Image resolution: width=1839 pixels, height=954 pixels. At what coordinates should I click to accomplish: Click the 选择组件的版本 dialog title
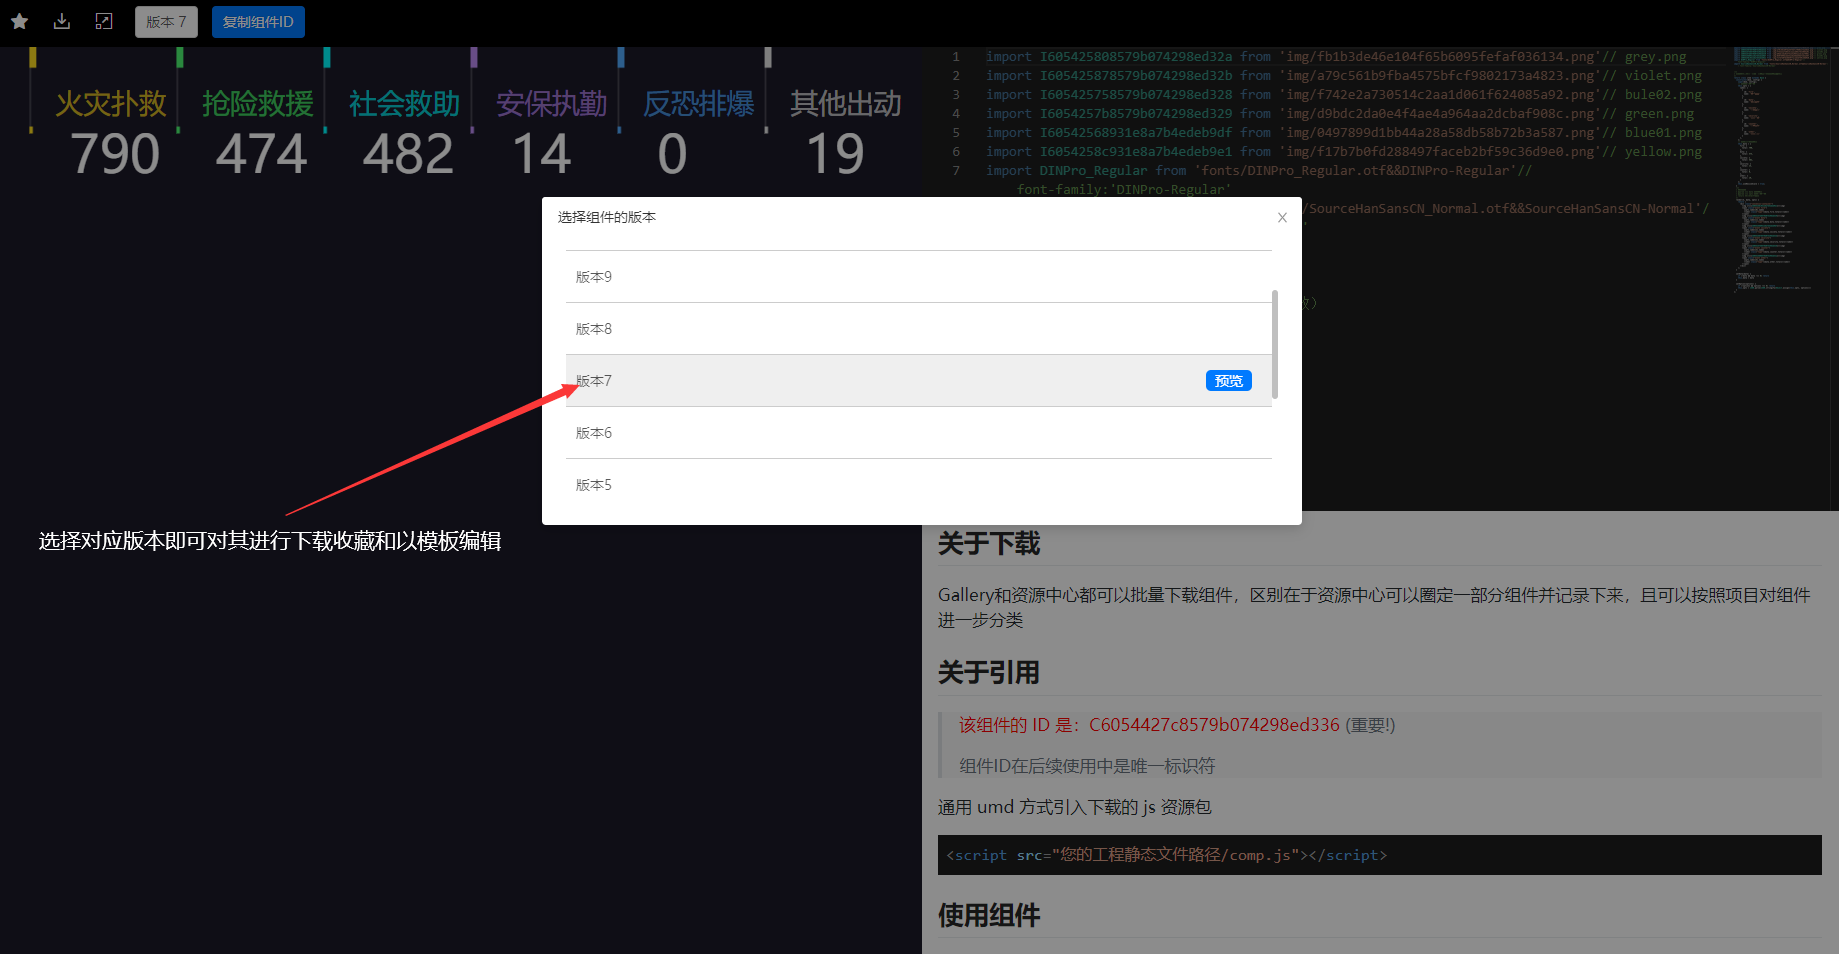(607, 217)
